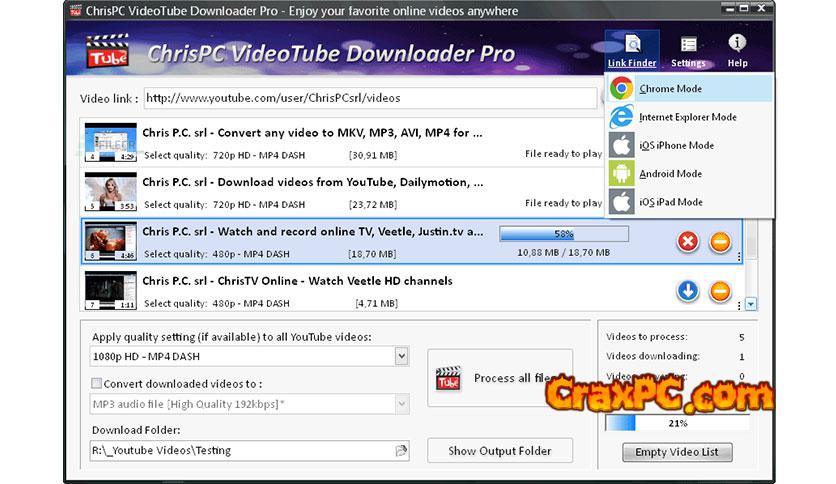Click the Tube clapperboard icon on Process all files

[448, 378]
